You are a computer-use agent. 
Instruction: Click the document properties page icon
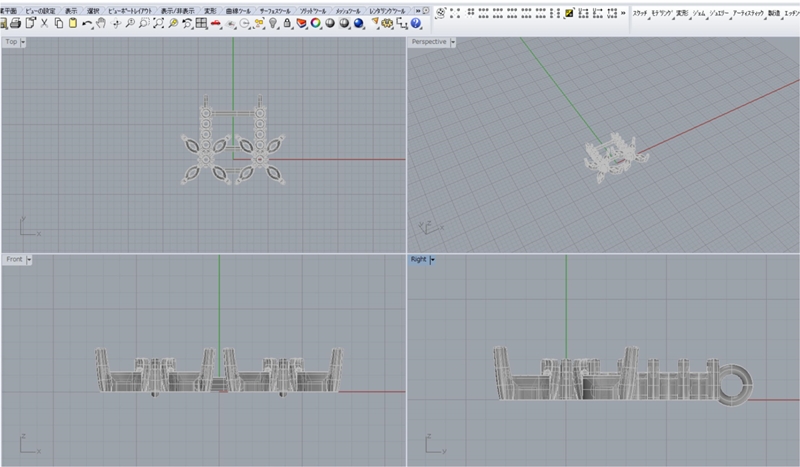click(x=31, y=23)
